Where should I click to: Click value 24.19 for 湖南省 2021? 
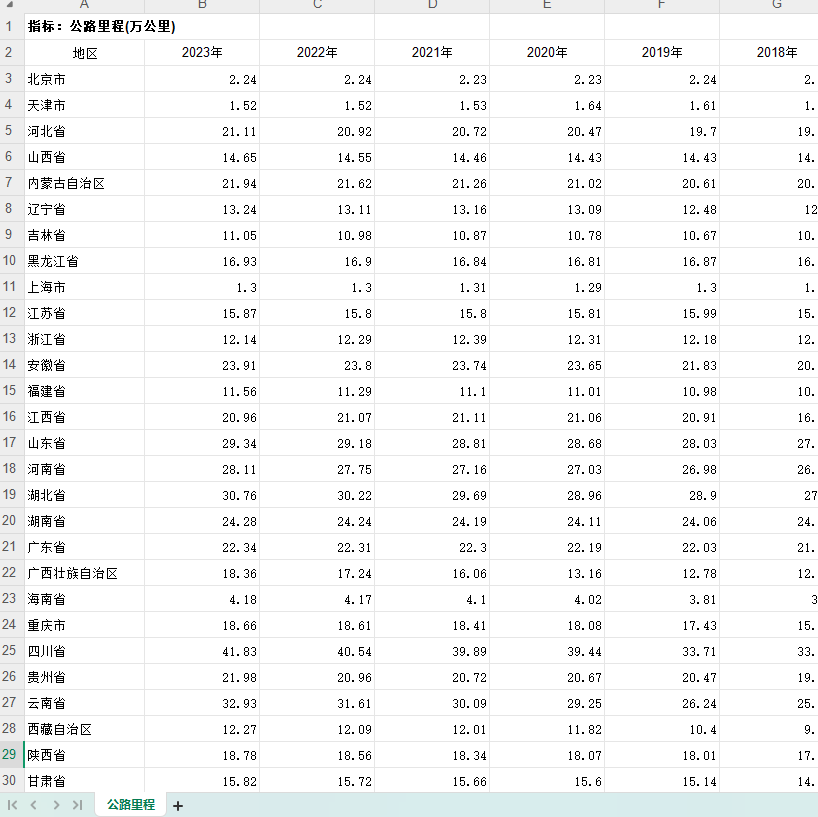(x=432, y=521)
